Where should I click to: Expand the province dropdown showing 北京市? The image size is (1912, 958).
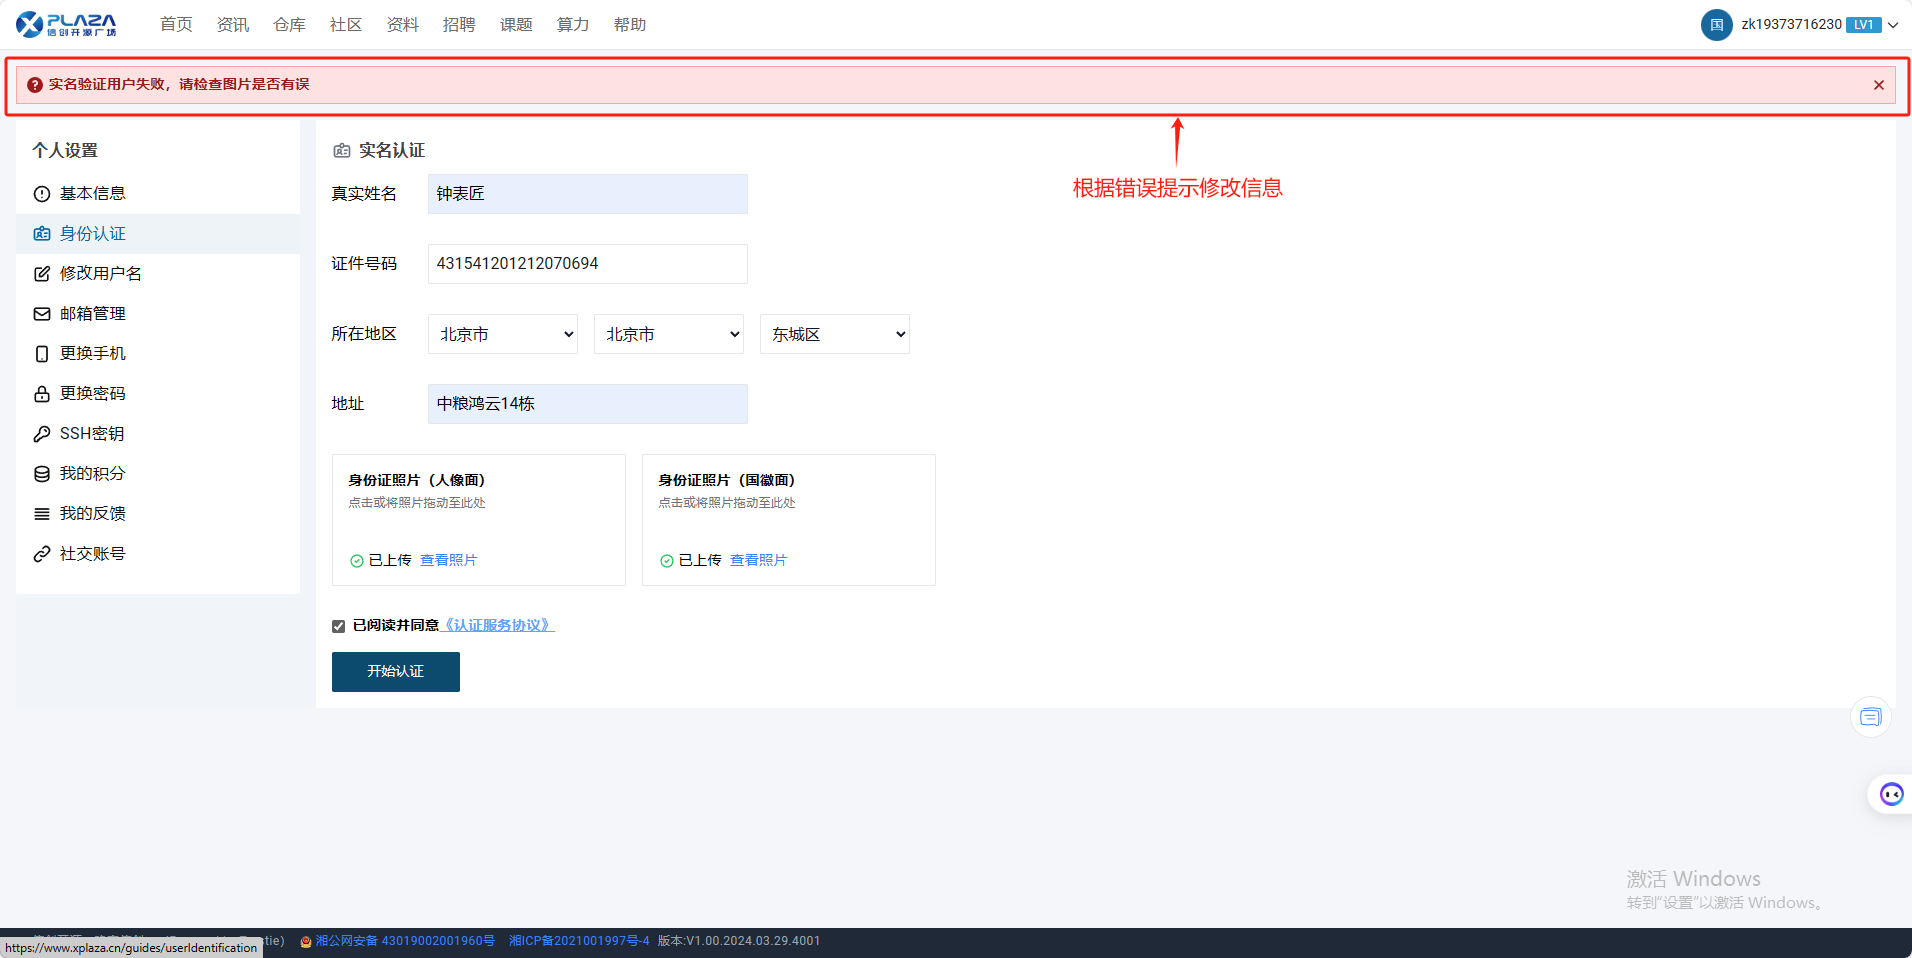tap(503, 334)
